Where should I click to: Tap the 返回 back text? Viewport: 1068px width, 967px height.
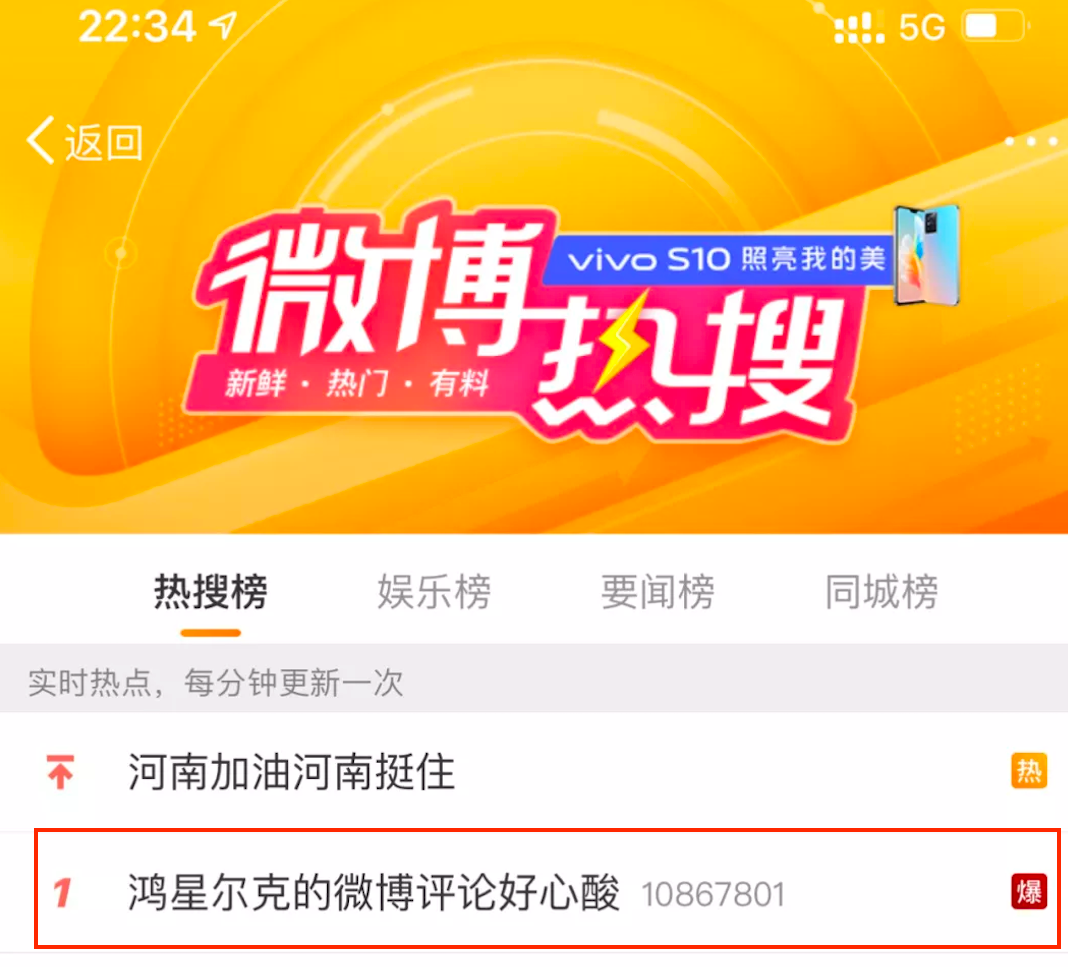tap(104, 142)
